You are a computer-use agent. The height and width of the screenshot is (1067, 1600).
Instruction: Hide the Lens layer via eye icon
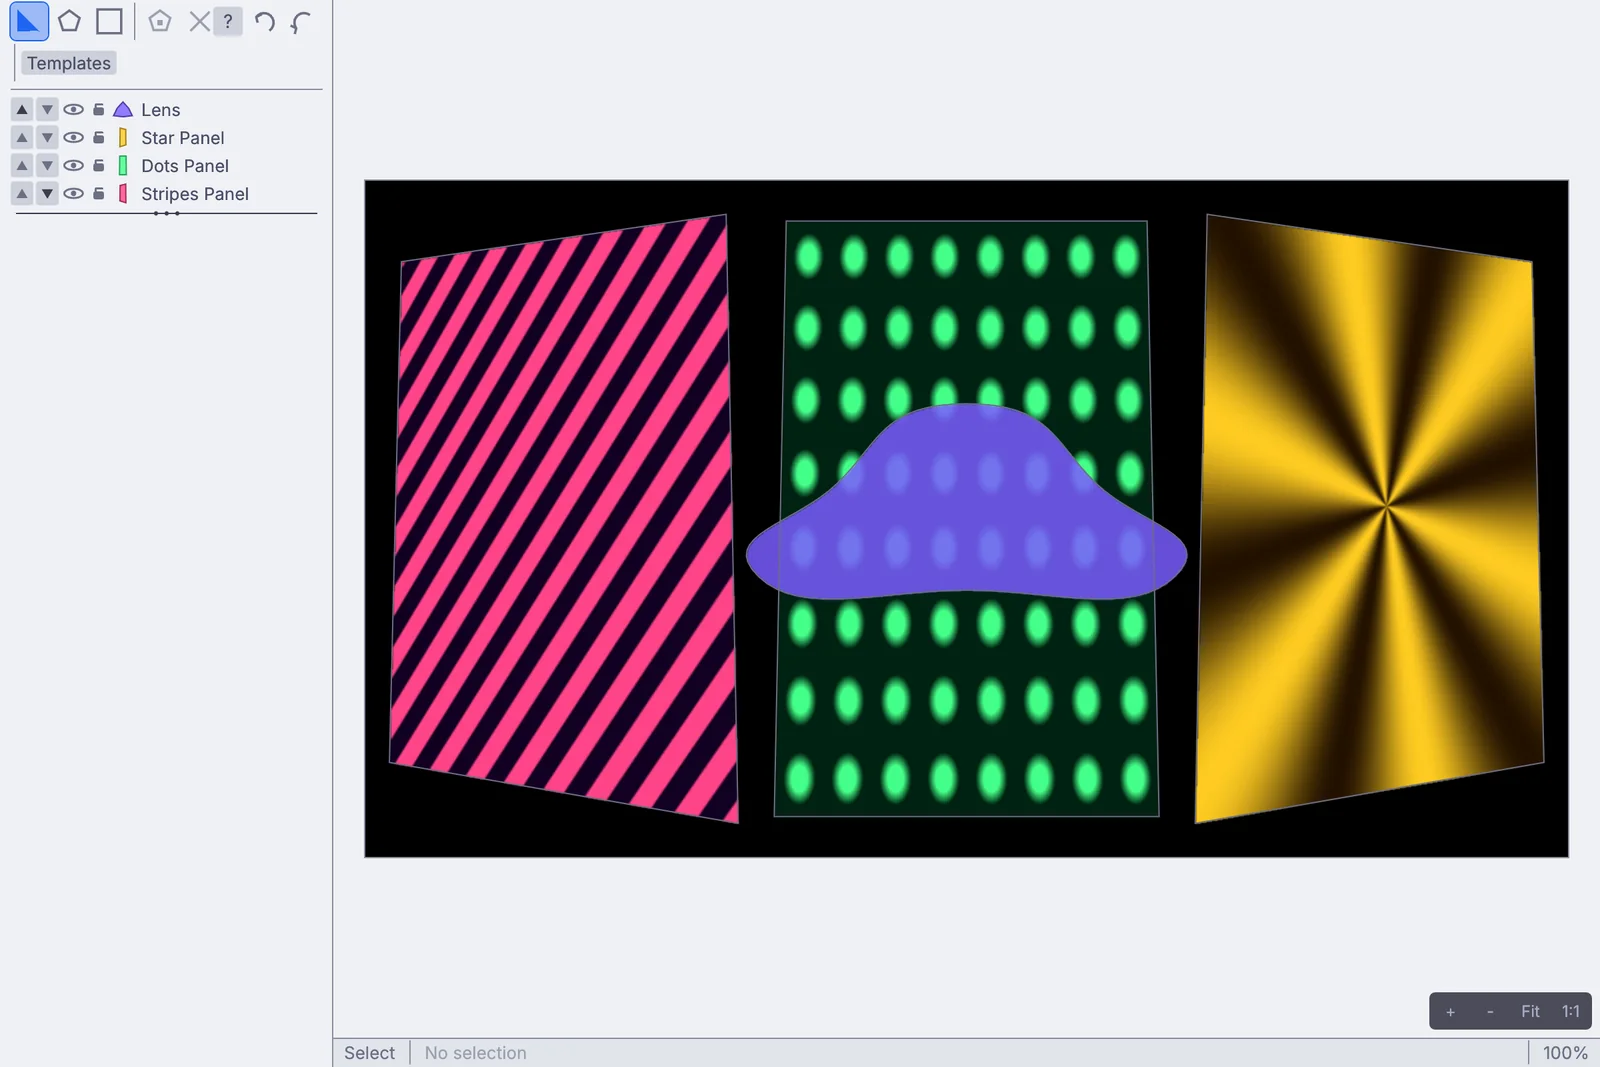click(74, 109)
